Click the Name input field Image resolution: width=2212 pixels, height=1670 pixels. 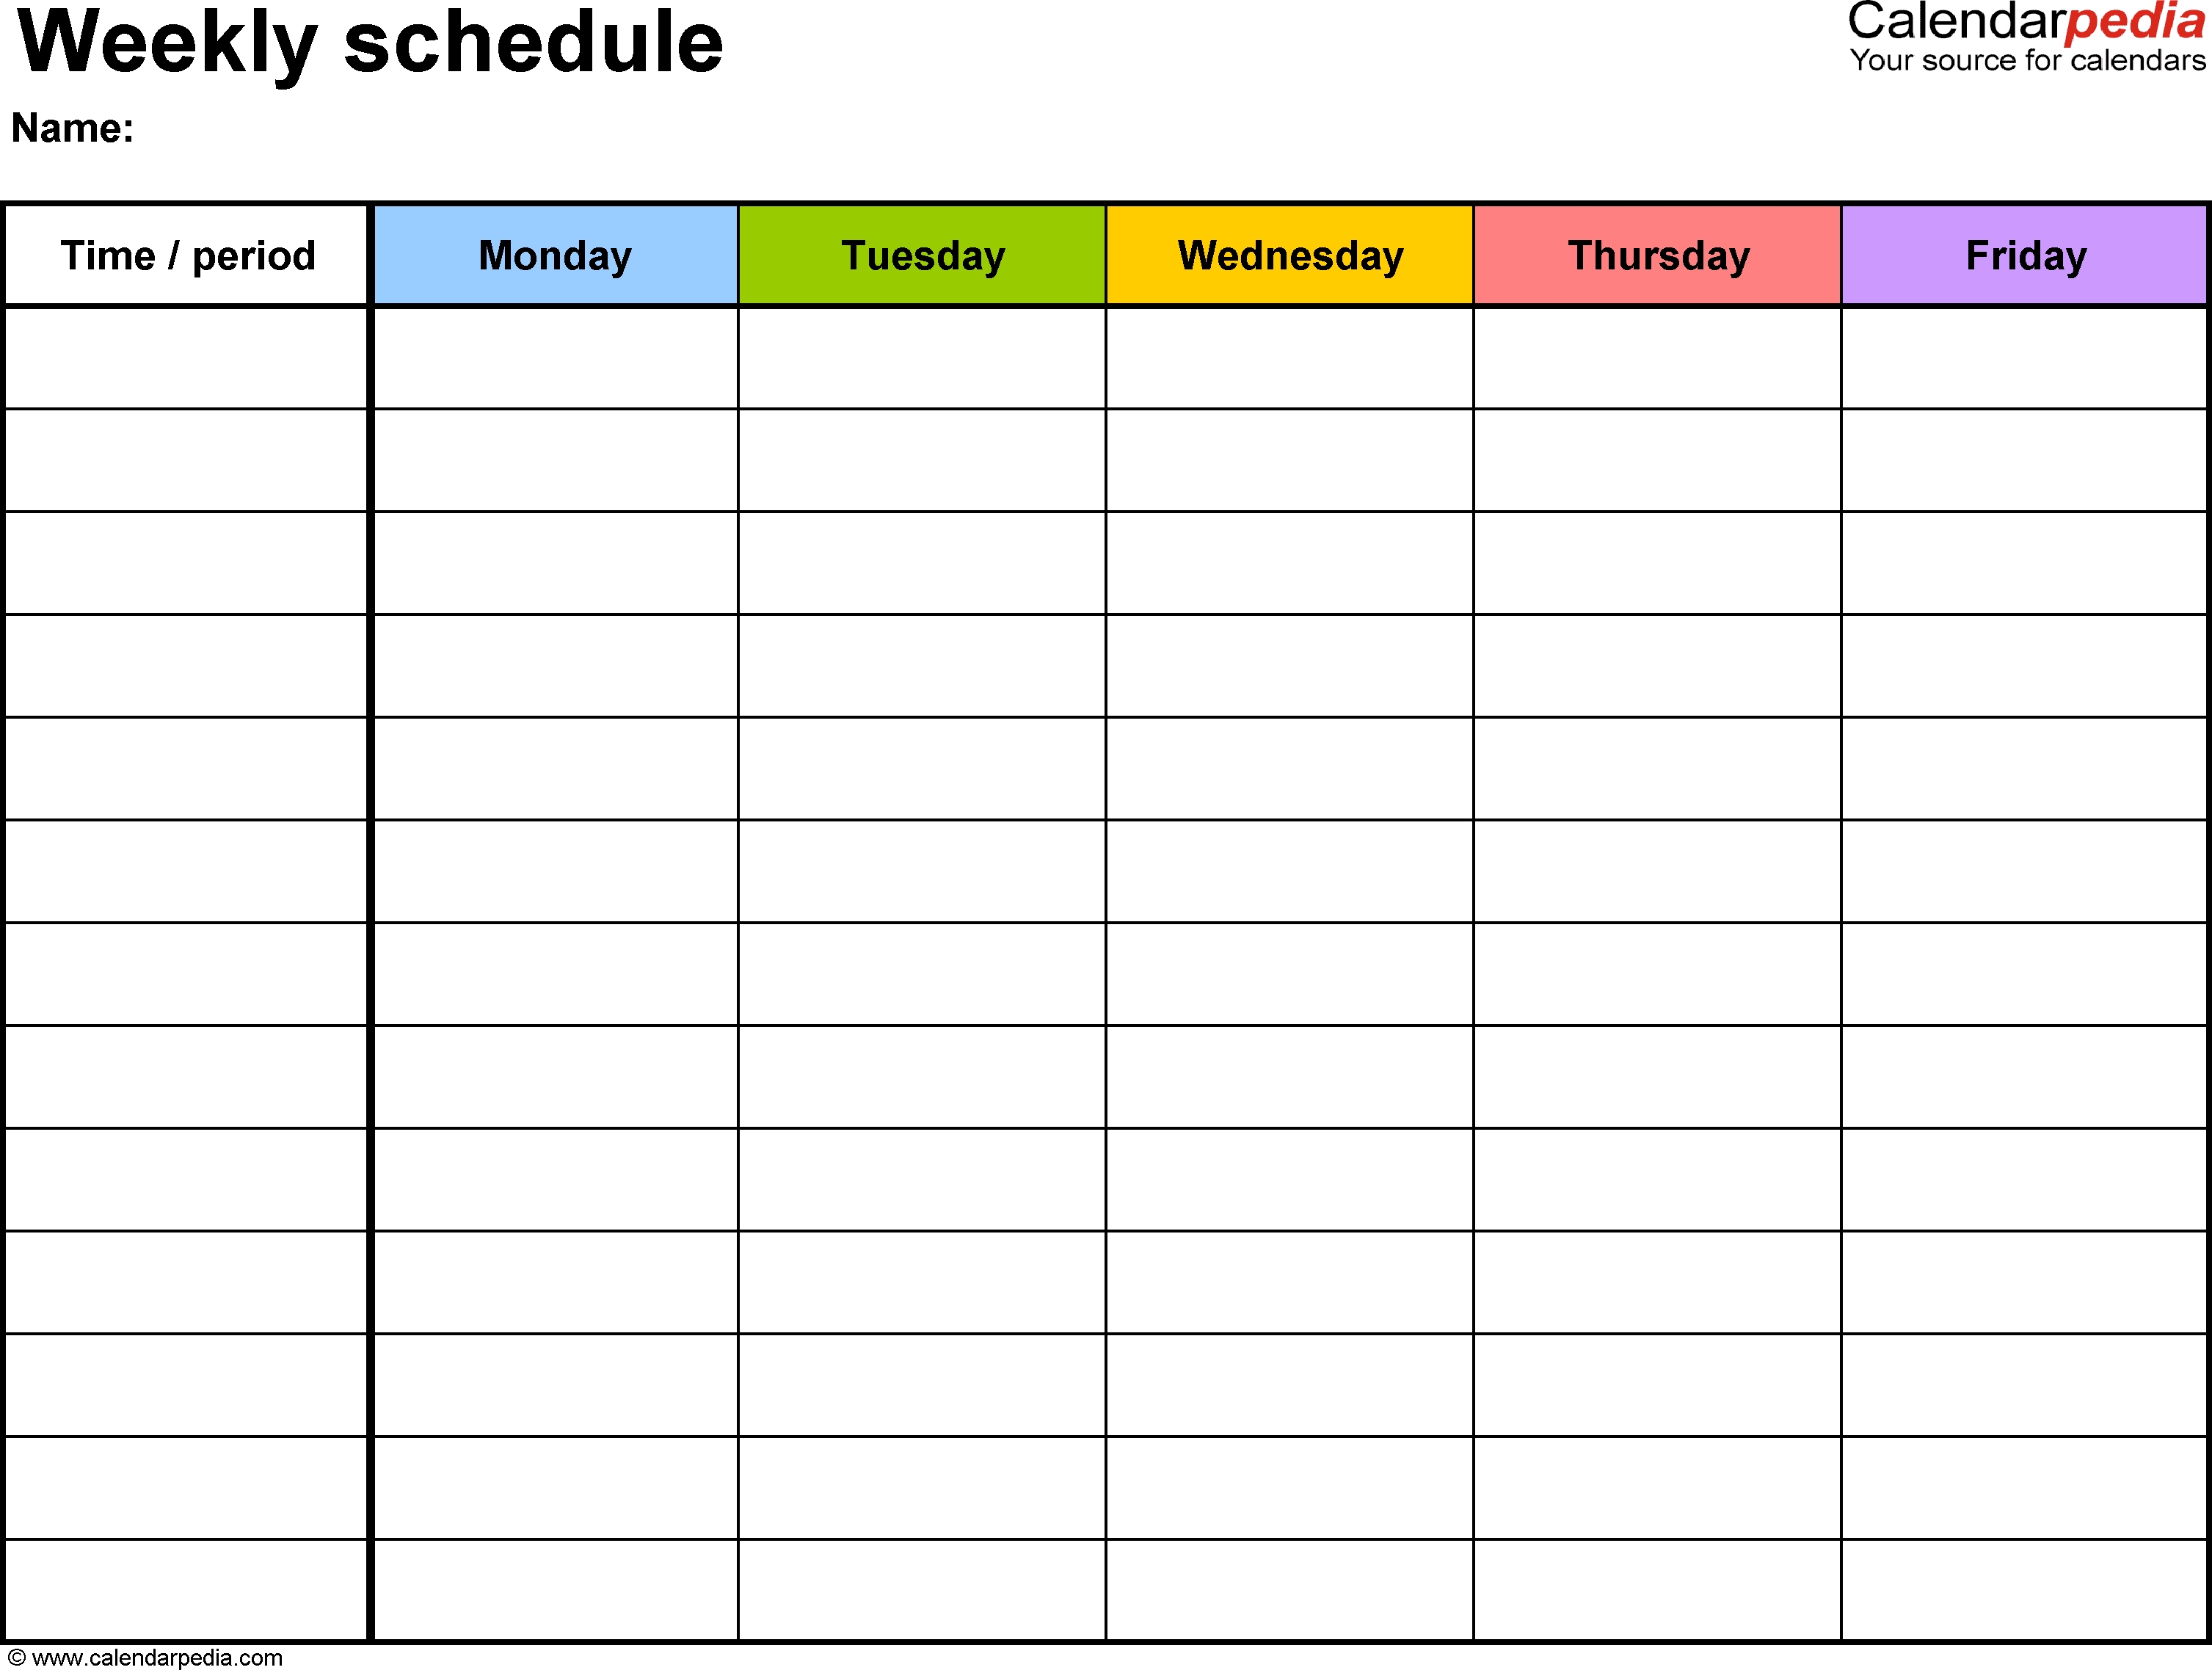click(x=351, y=131)
